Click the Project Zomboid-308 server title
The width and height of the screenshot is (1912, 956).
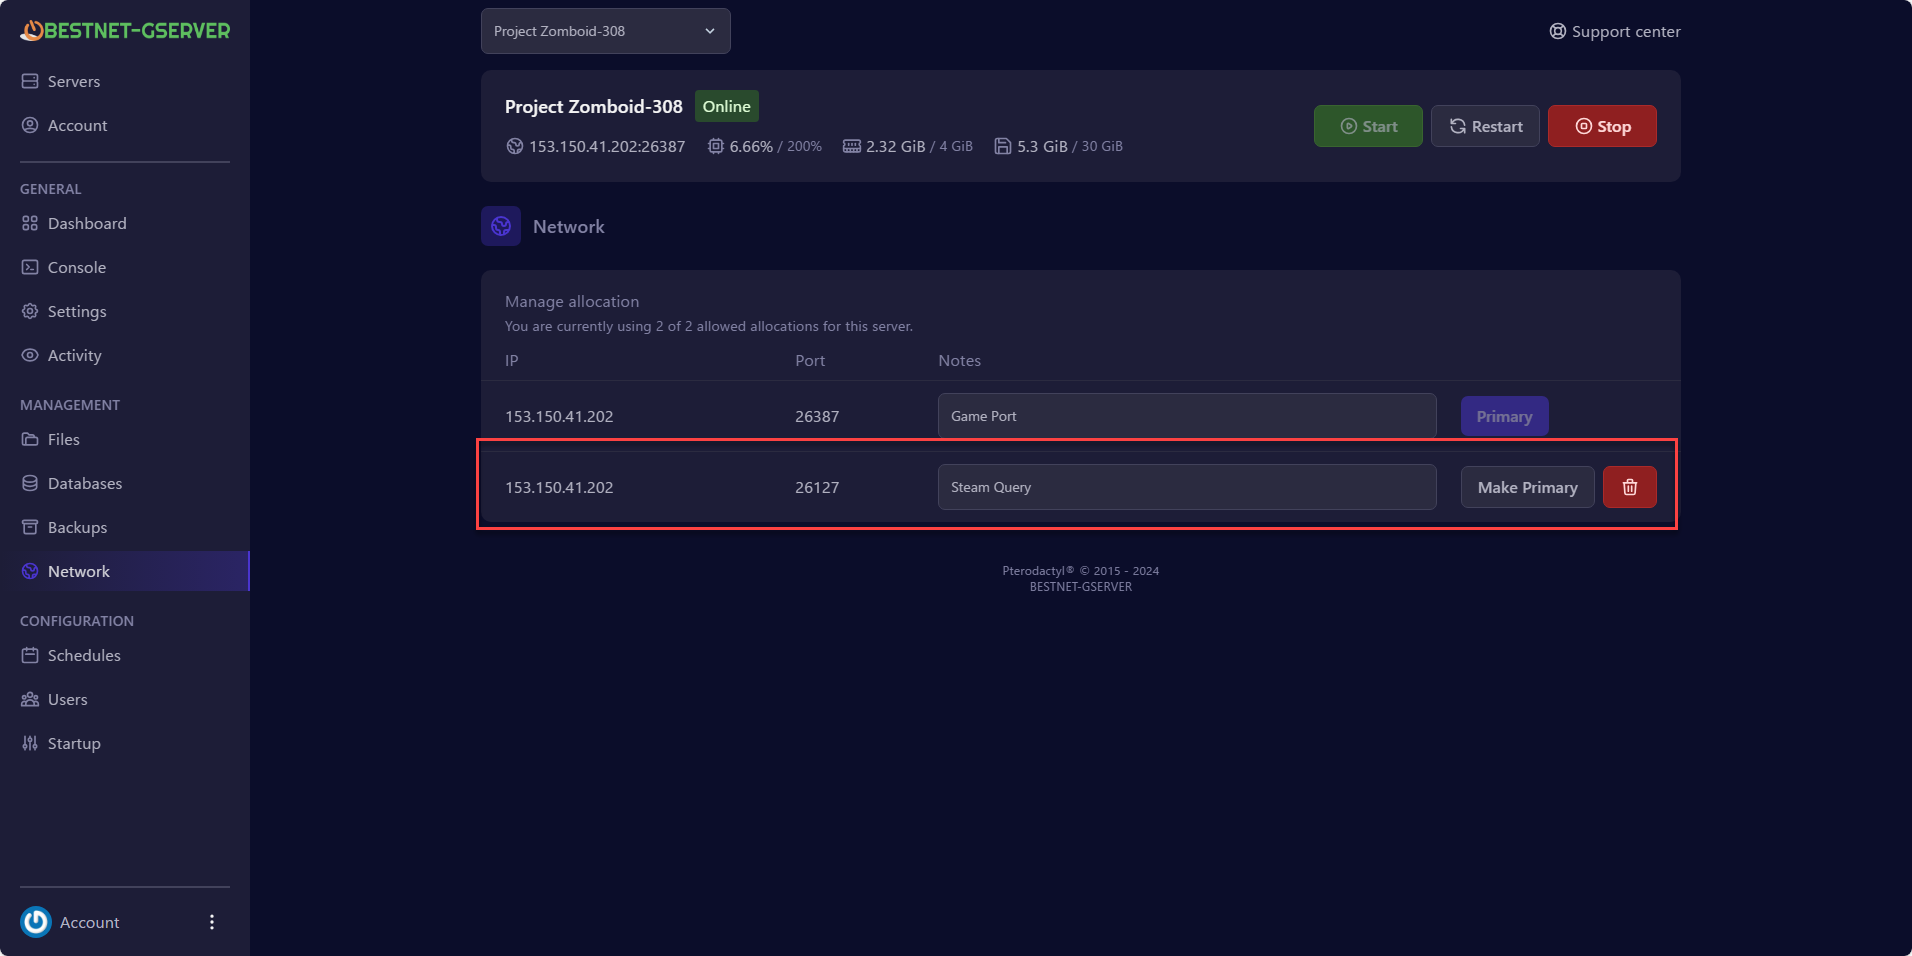(594, 106)
